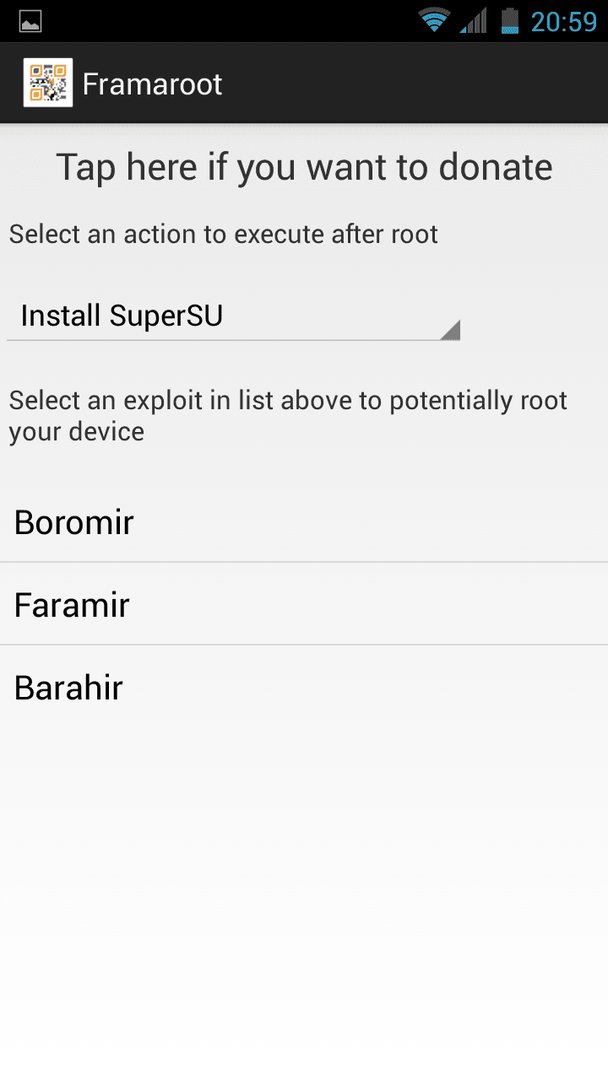Choose the Boromir exploit

[304, 522]
